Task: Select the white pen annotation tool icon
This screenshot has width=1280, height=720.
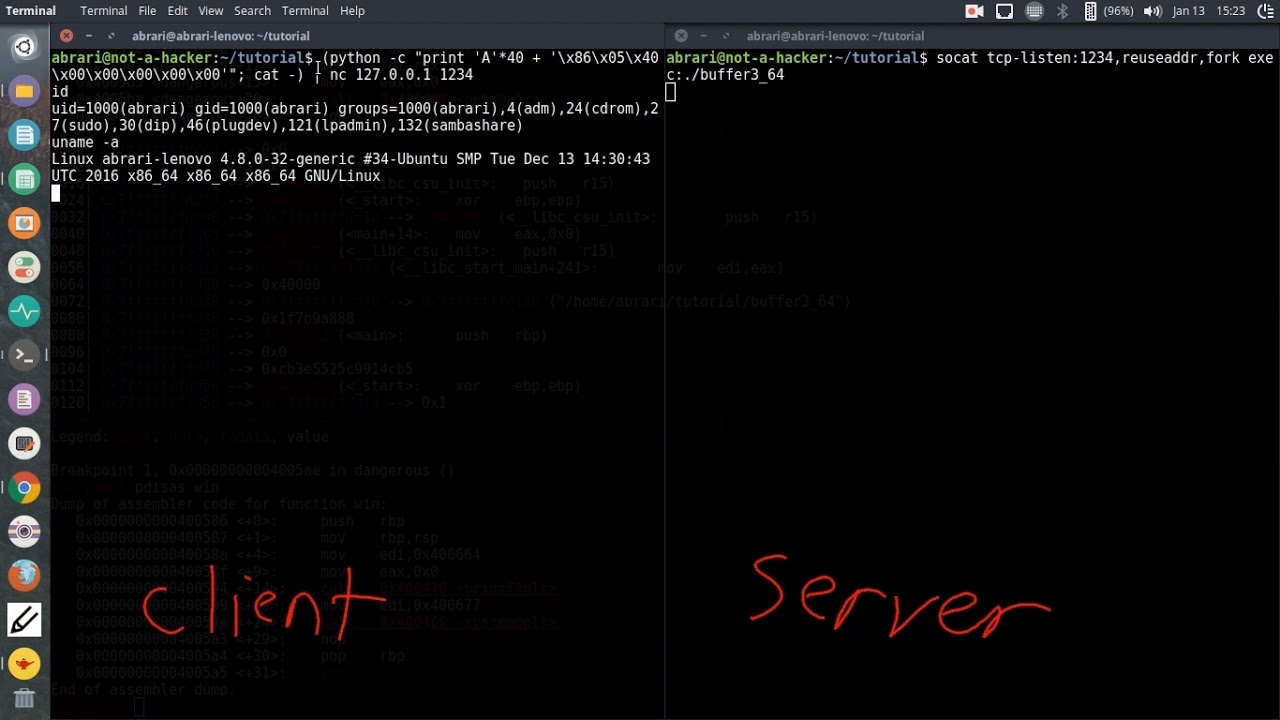Action: coord(24,620)
